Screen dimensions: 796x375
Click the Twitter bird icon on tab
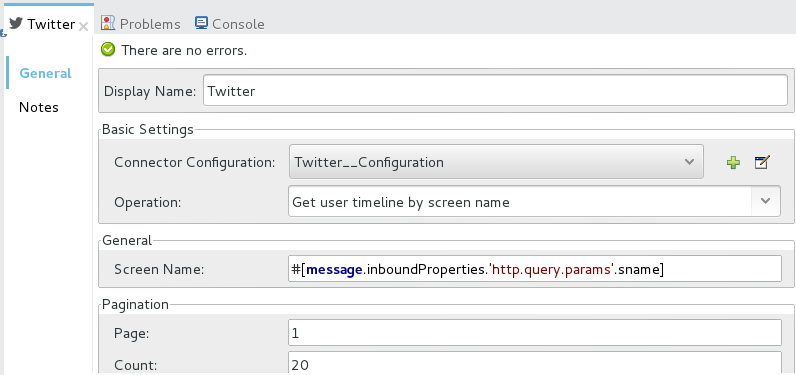tap(16, 23)
